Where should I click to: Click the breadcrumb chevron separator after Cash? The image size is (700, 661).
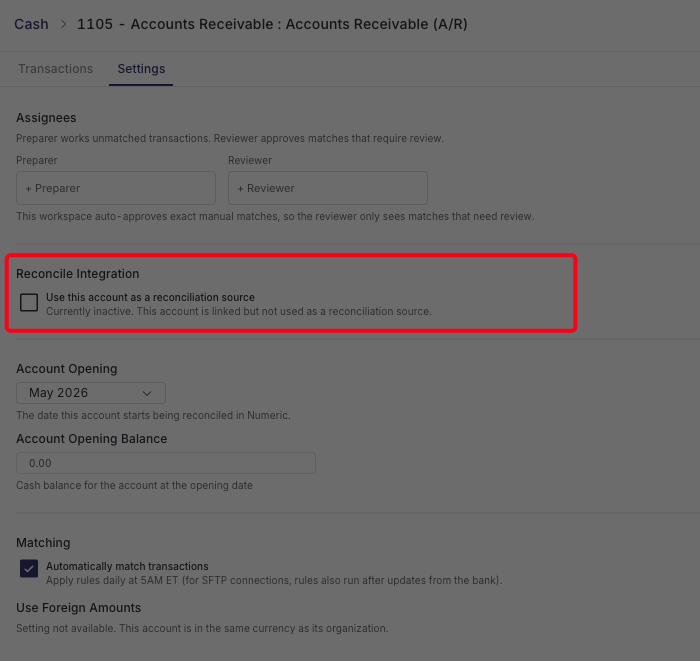click(x=63, y=24)
